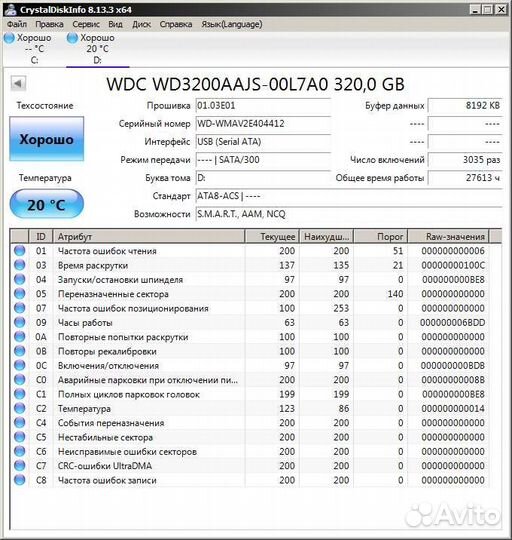Click the ID column header
Screen dimensions: 512x540
point(41,237)
